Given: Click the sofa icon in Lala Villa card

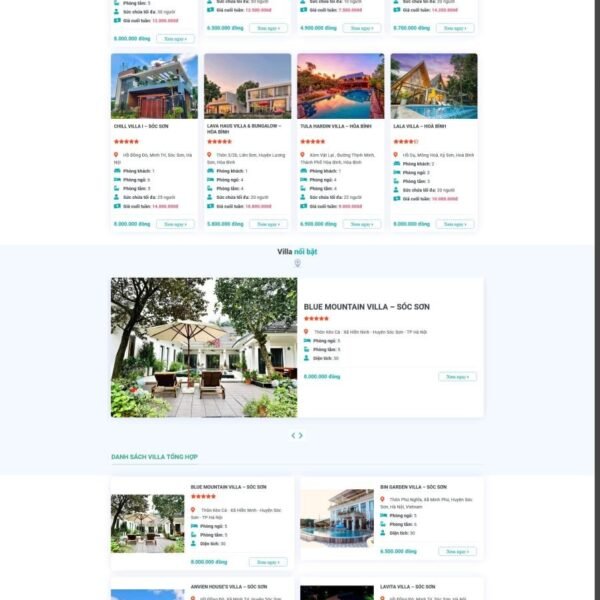Looking at the screenshot, I should click(x=397, y=163).
